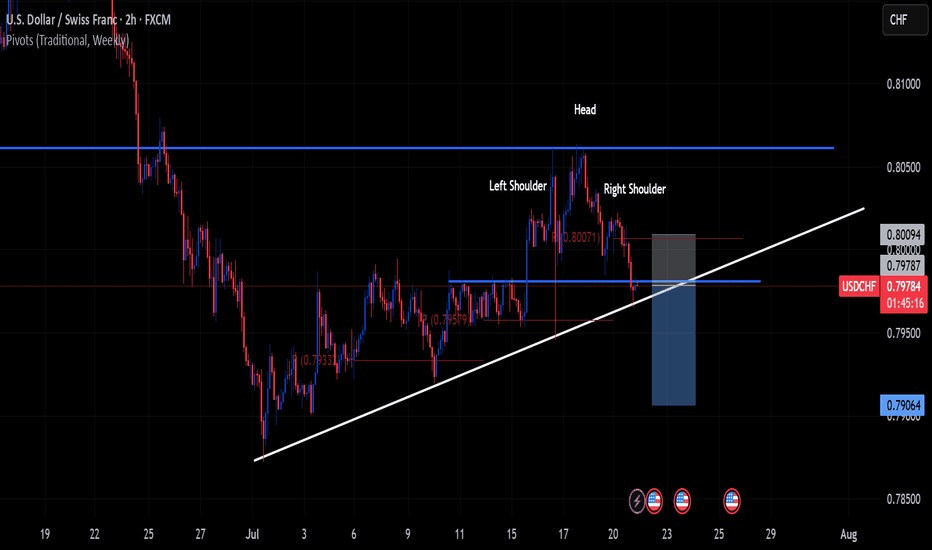The image size is (932, 550).
Task: Click the '15' date on the time axis
Action: (x=511, y=534)
